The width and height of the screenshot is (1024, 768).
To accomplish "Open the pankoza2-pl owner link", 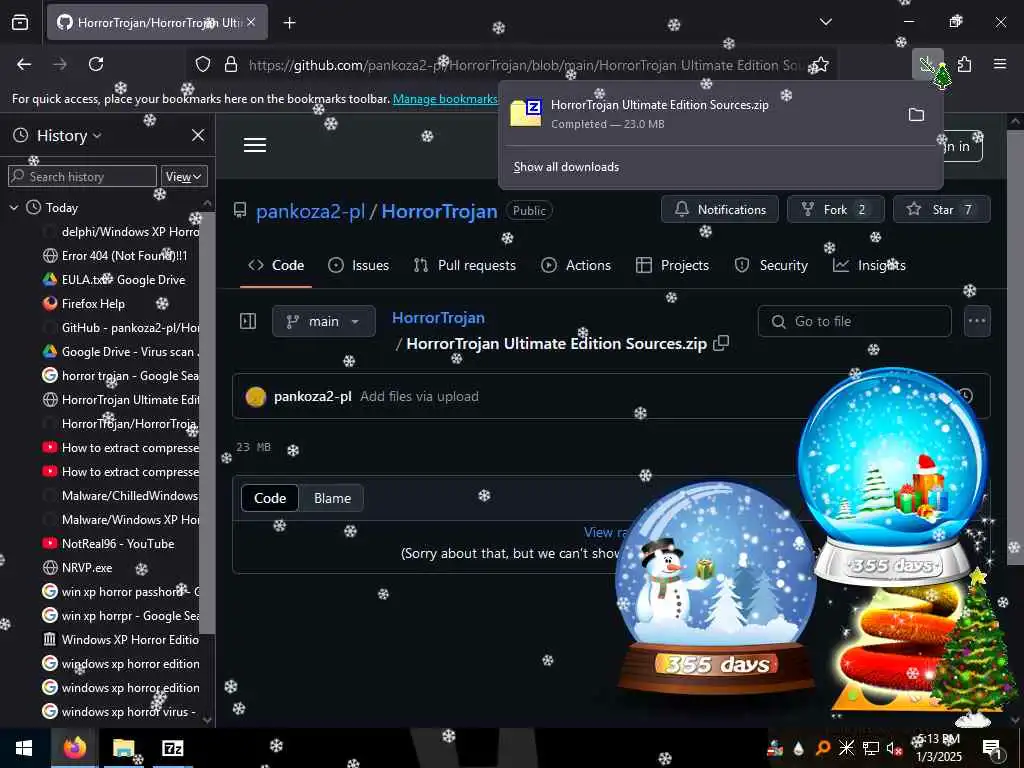I will tap(310, 212).
